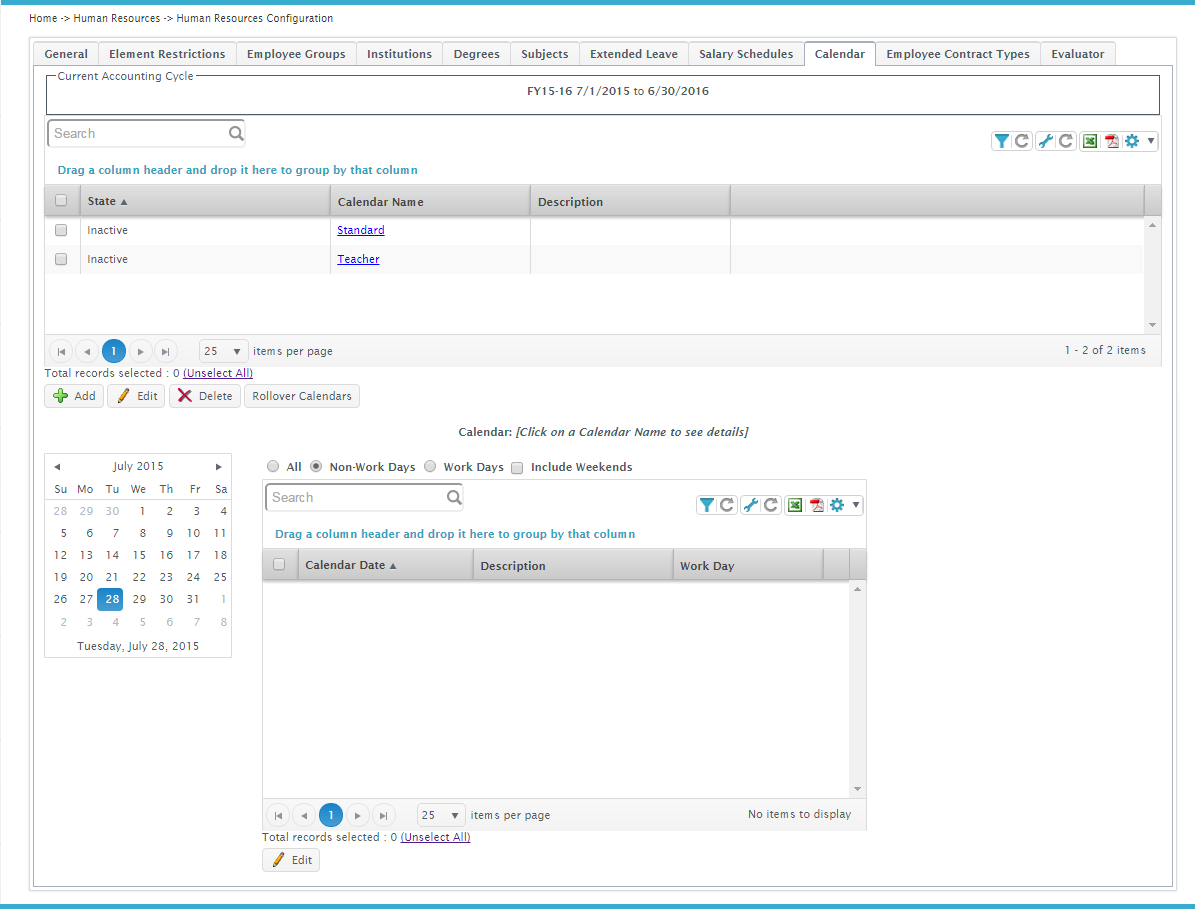Viewport: 1195px width, 909px height.
Task: Open items per page dropdown in dates grid
Action: click(x=441, y=815)
